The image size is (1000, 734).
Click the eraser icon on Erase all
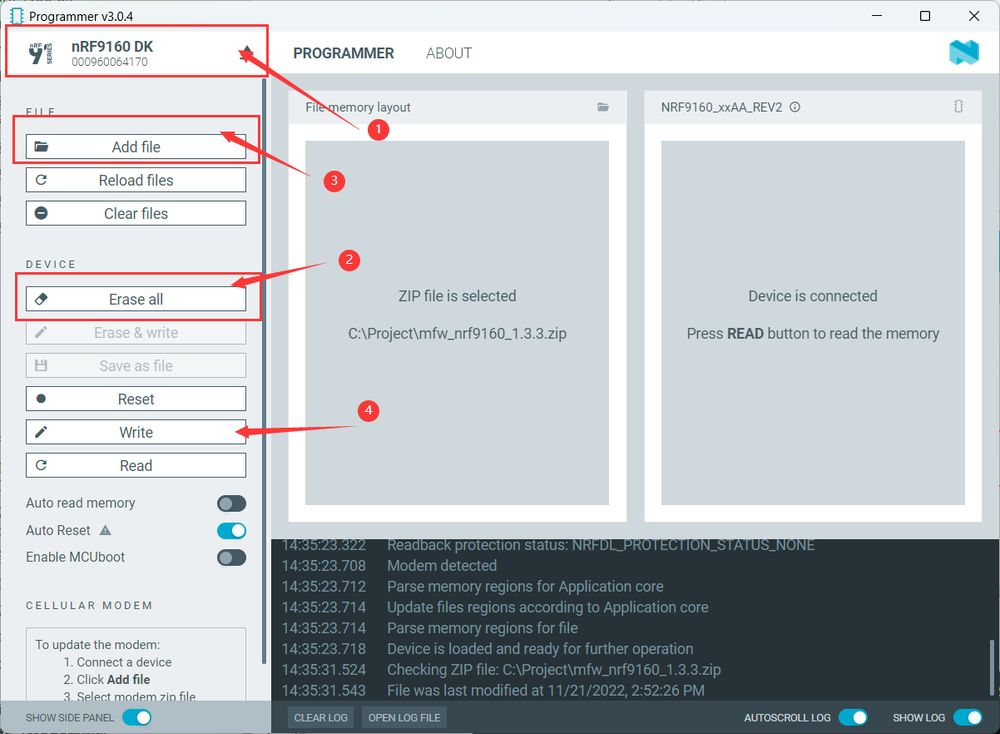tap(41, 298)
